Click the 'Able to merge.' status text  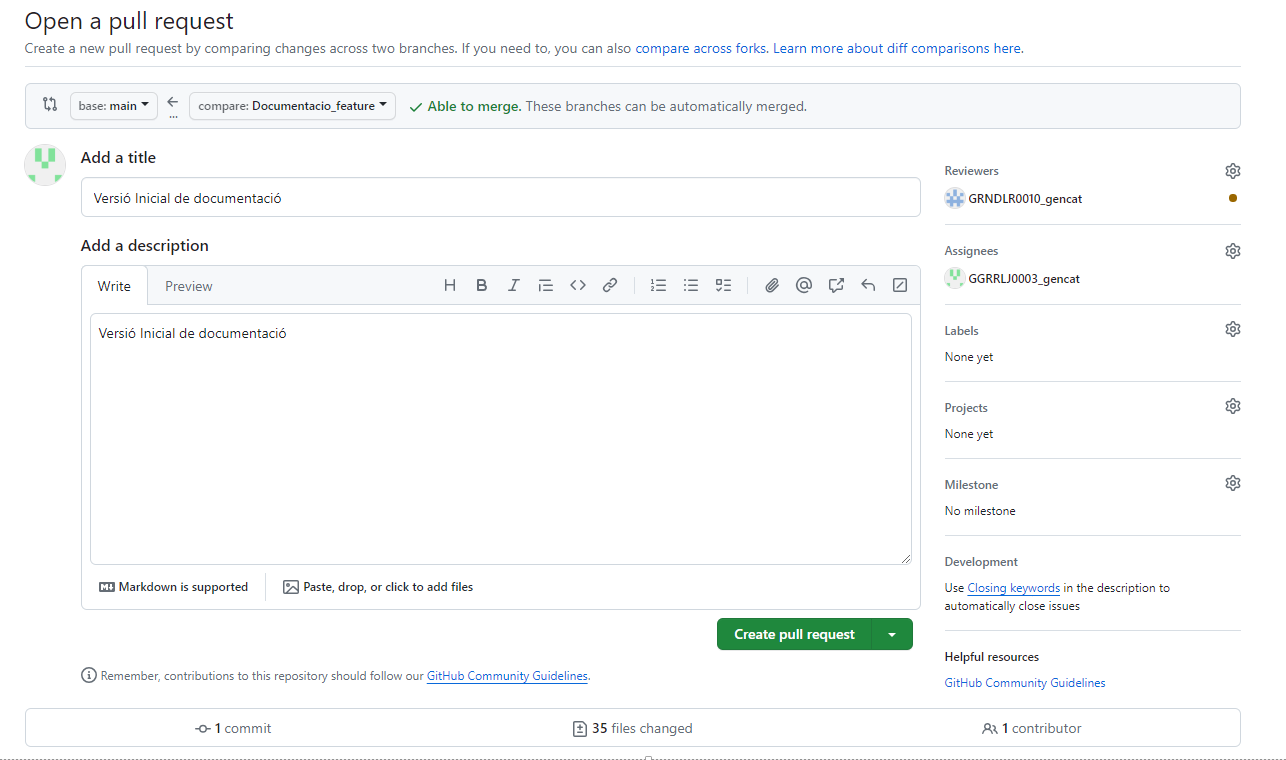coord(474,106)
